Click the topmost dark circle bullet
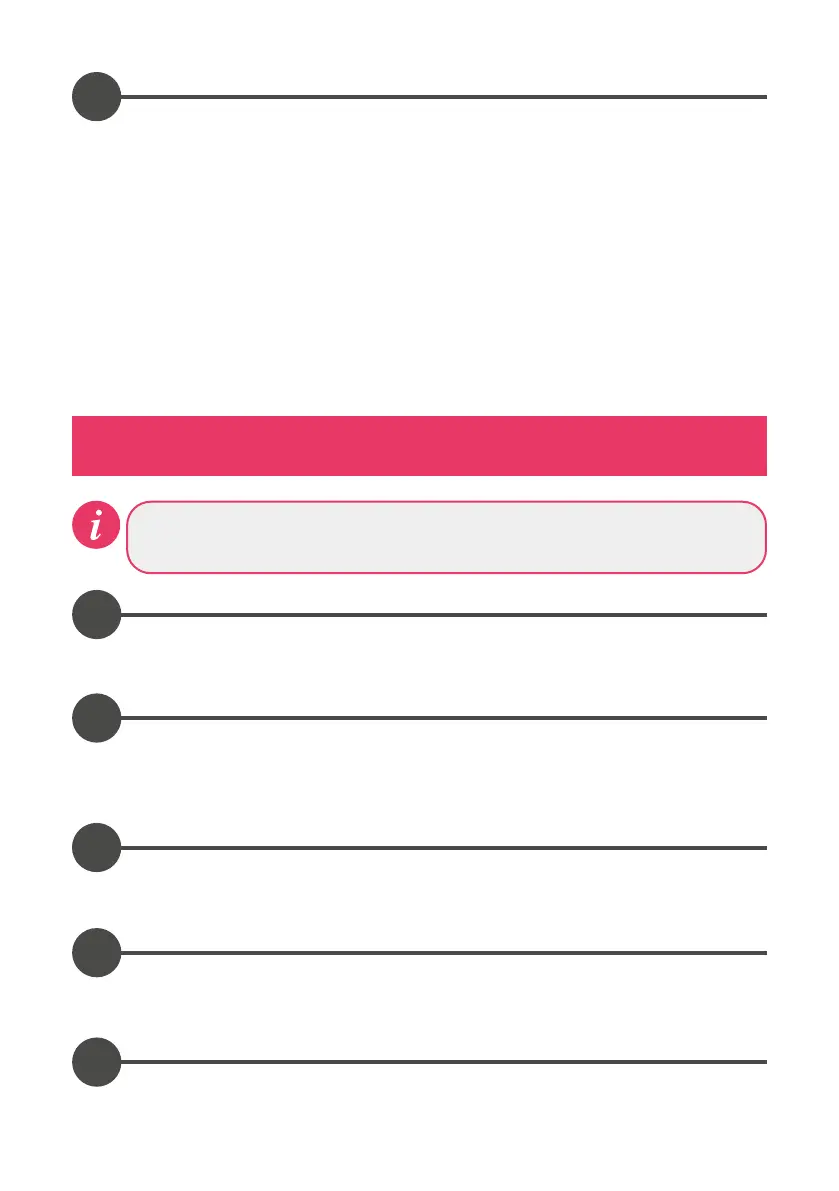Image resolution: width=839 pixels, height=1191 pixels. (x=96, y=97)
